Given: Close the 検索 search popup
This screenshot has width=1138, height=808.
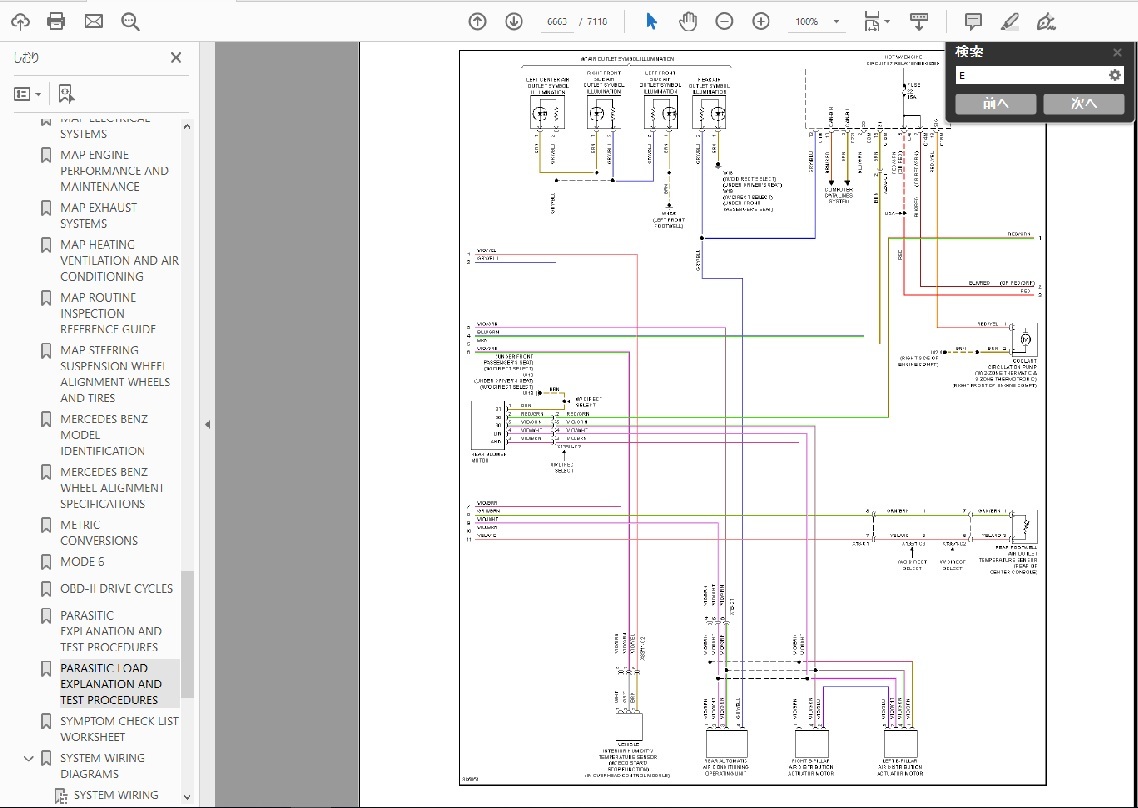Looking at the screenshot, I should pos(1117,52).
